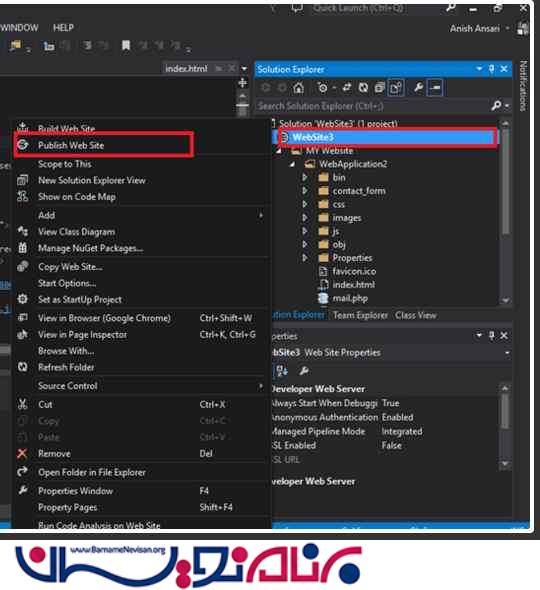Select the index.html editor tab
This screenshot has height=590, width=540.
(186, 68)
